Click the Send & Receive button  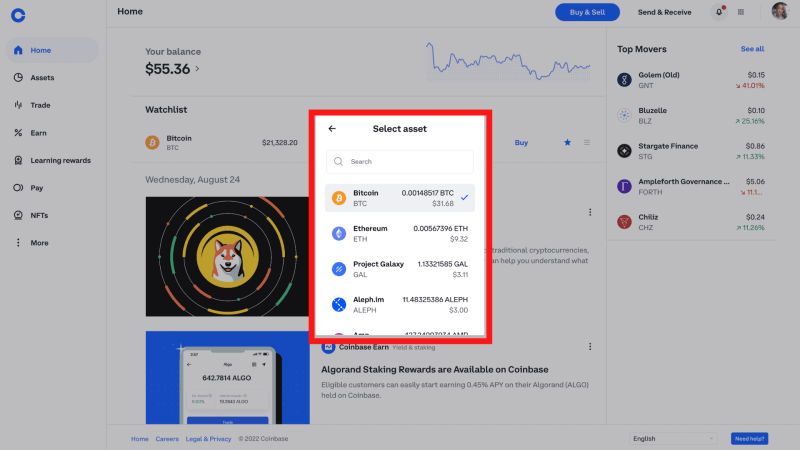pyautogui.click(x=664, y=12)
